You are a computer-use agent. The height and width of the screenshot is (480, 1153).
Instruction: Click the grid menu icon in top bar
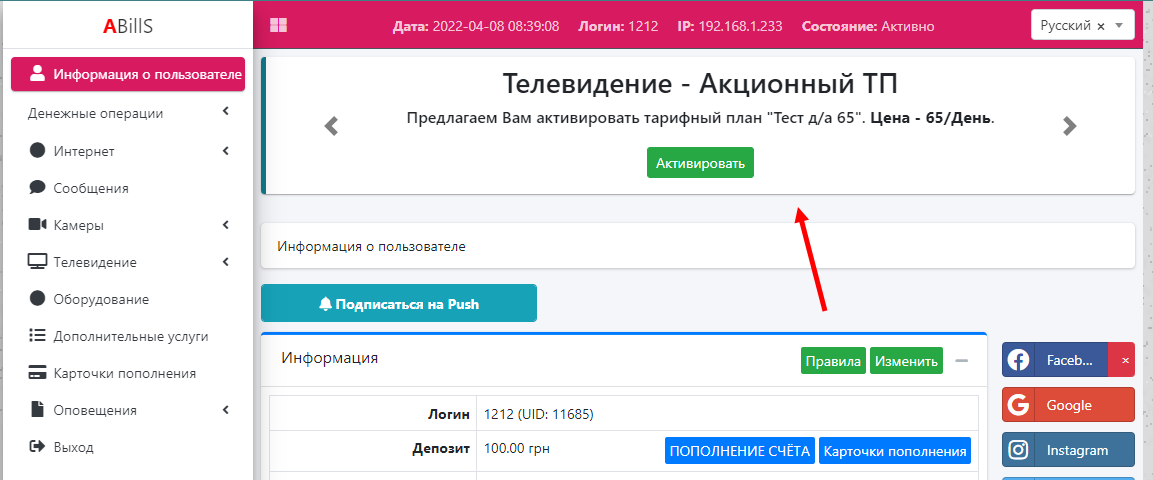278,26
